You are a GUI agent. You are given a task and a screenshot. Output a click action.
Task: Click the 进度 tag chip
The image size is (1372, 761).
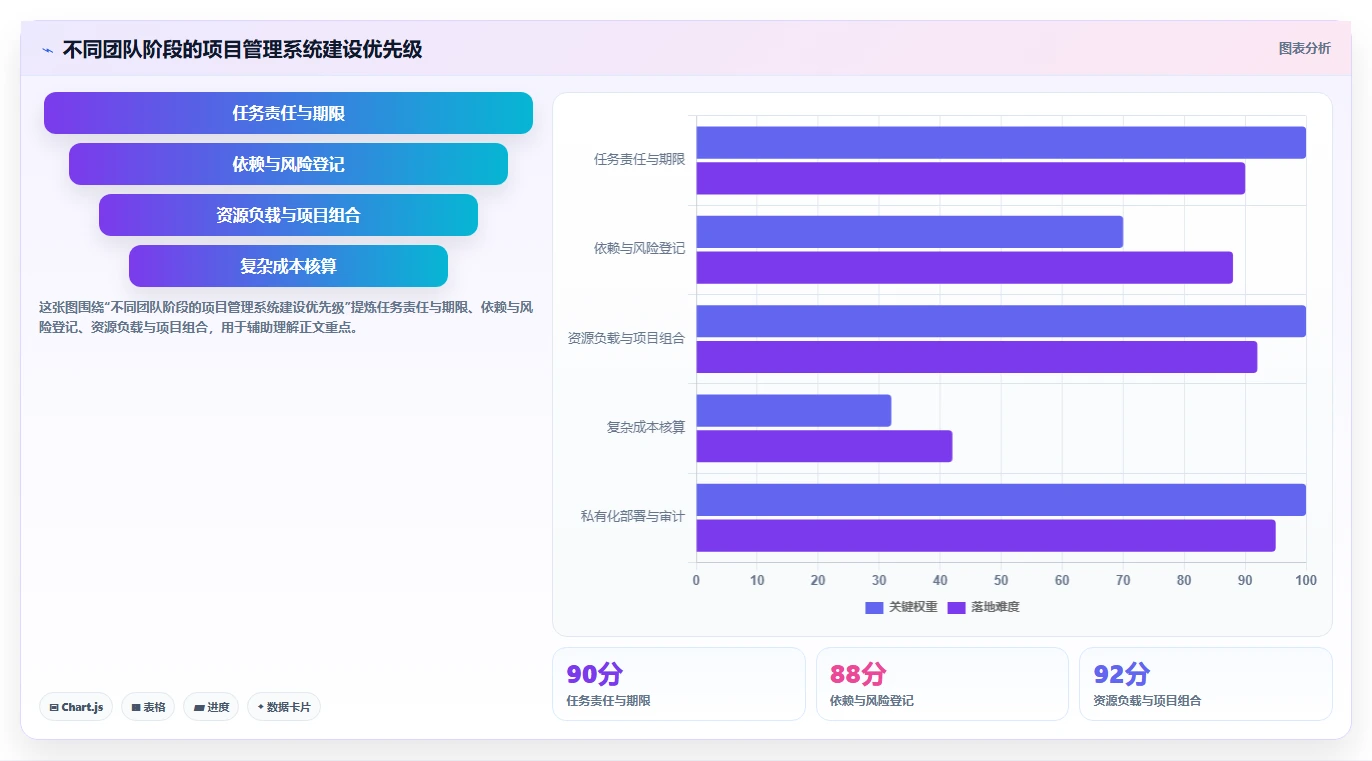[211, 707]
